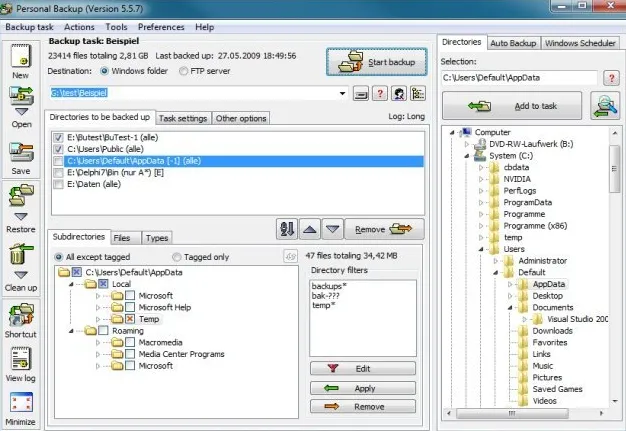Viewport: 626px width, 431px height.
Task: Click the Apply filters button
Action: tap(363, 388)
